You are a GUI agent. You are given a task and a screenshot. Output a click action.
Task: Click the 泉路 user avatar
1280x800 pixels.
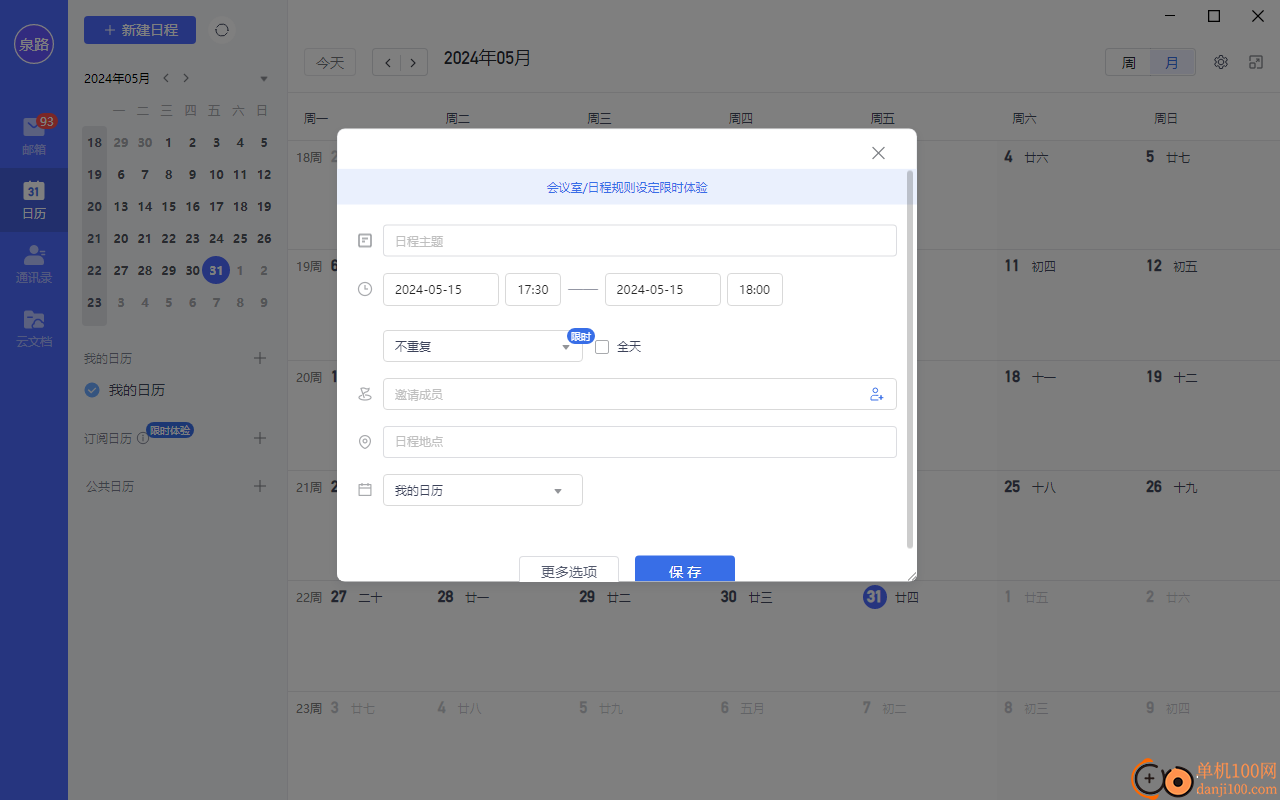point(34,44)
